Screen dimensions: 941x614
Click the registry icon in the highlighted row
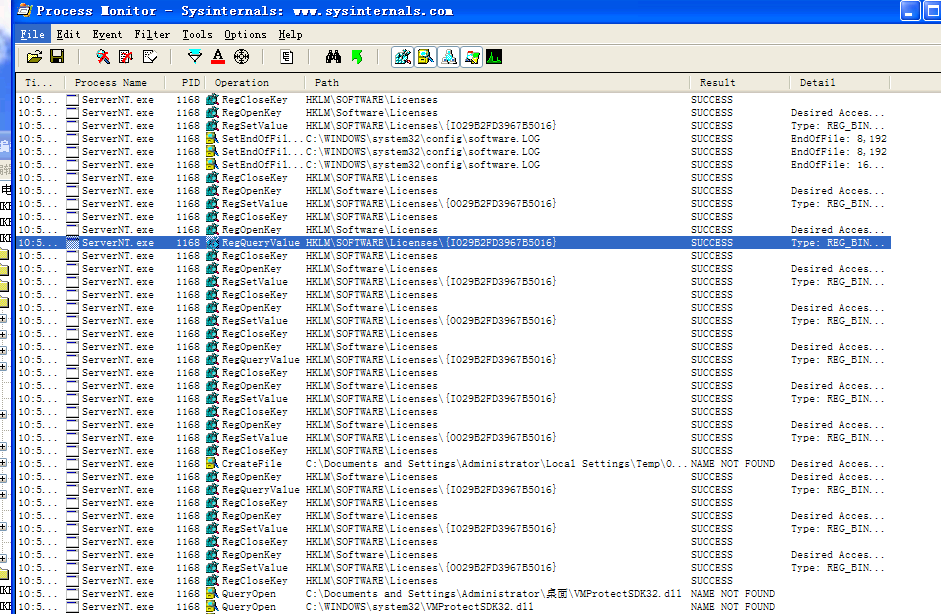[212, 242]
